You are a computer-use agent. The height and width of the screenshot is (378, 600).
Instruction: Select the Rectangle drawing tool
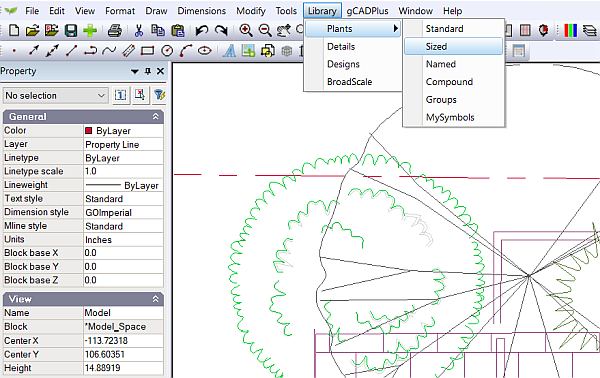click(147, 51)
